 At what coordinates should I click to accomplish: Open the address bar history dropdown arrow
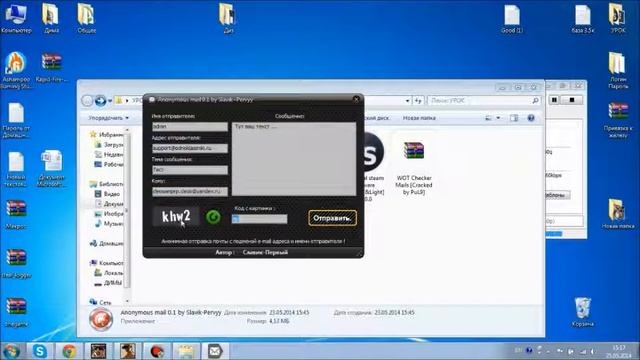[x=407, y=100]
